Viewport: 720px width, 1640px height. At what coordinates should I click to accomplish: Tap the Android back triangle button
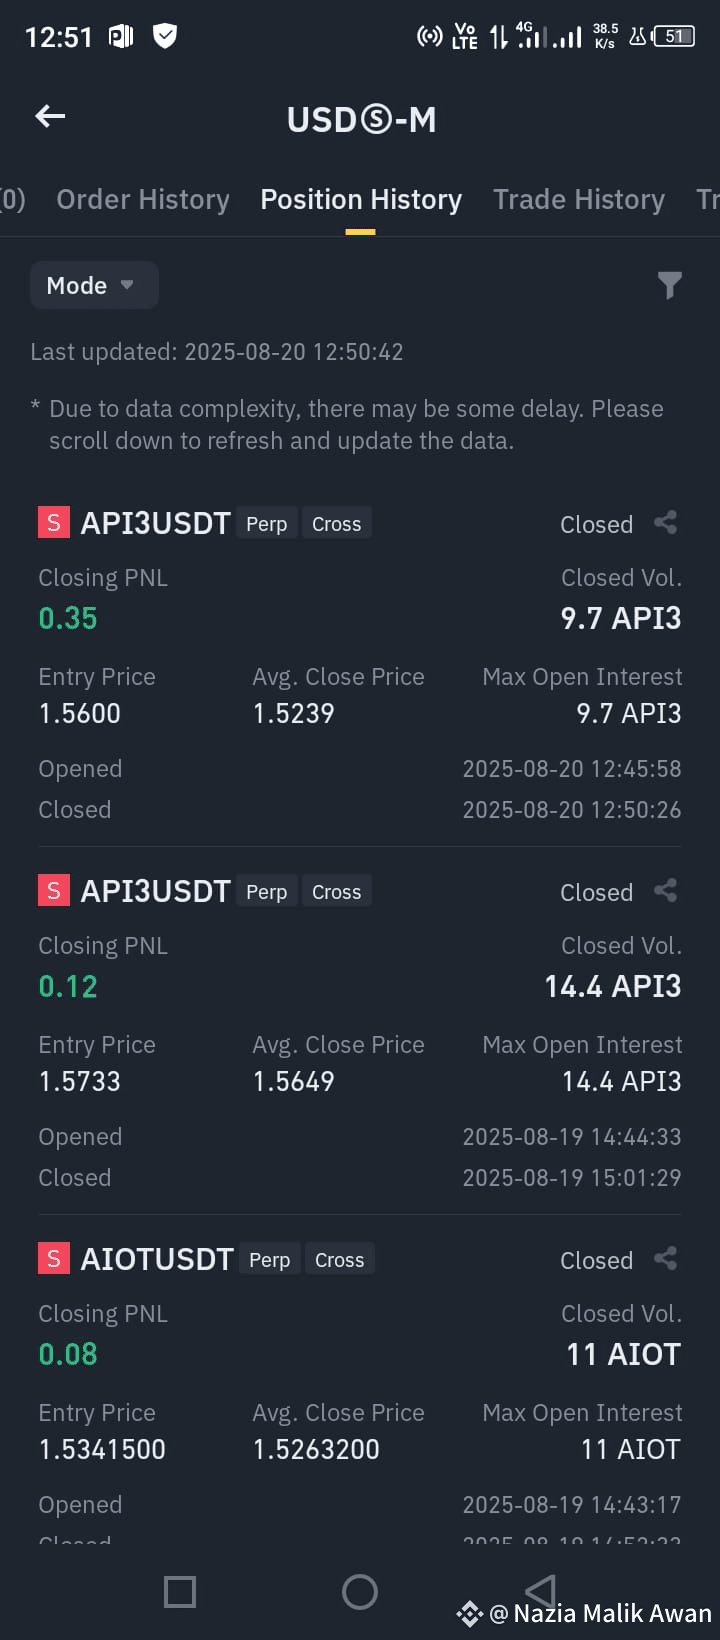click(540, 1590)
